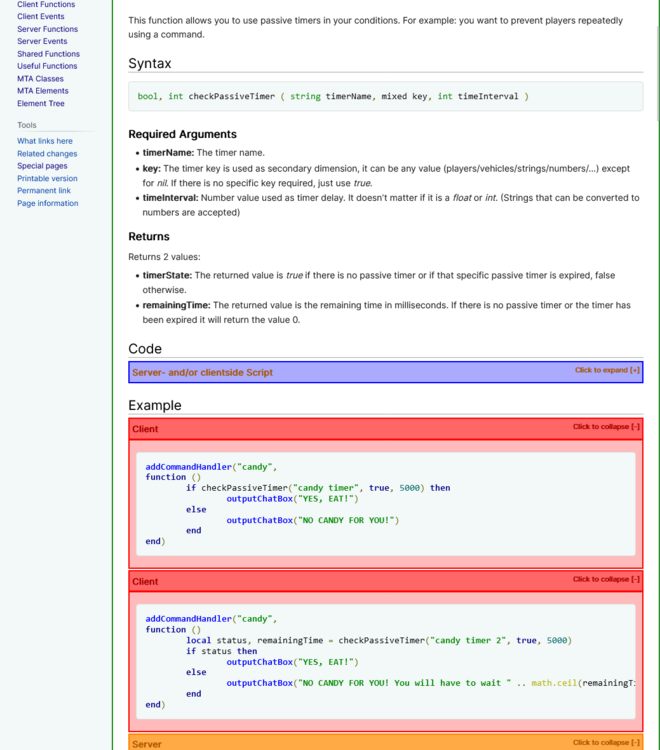Screen dimensions: 660x750
Task: Open the Special pages link
Action: point(42,166)
